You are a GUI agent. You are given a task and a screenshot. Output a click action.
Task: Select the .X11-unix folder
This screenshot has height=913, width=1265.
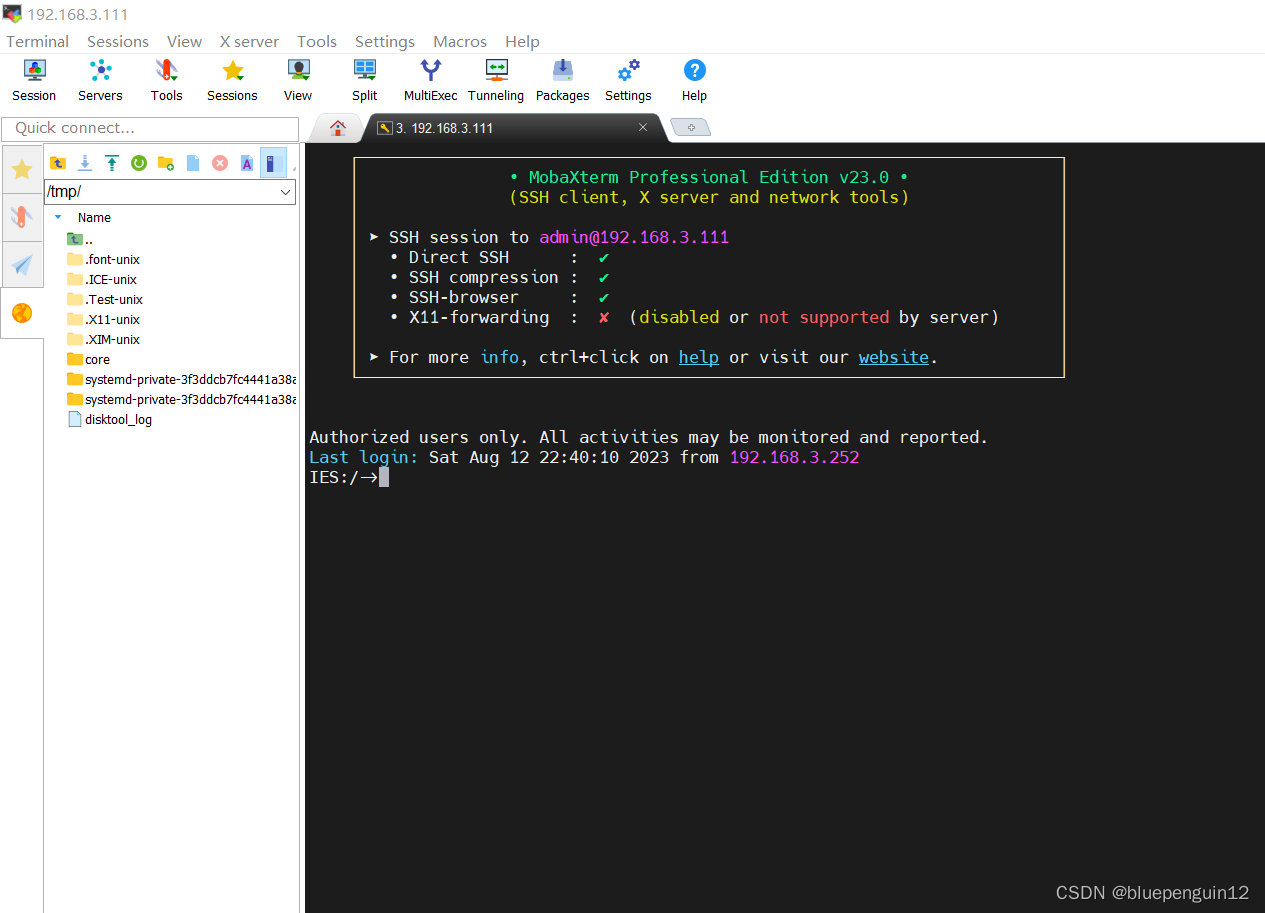click(104, 319)
